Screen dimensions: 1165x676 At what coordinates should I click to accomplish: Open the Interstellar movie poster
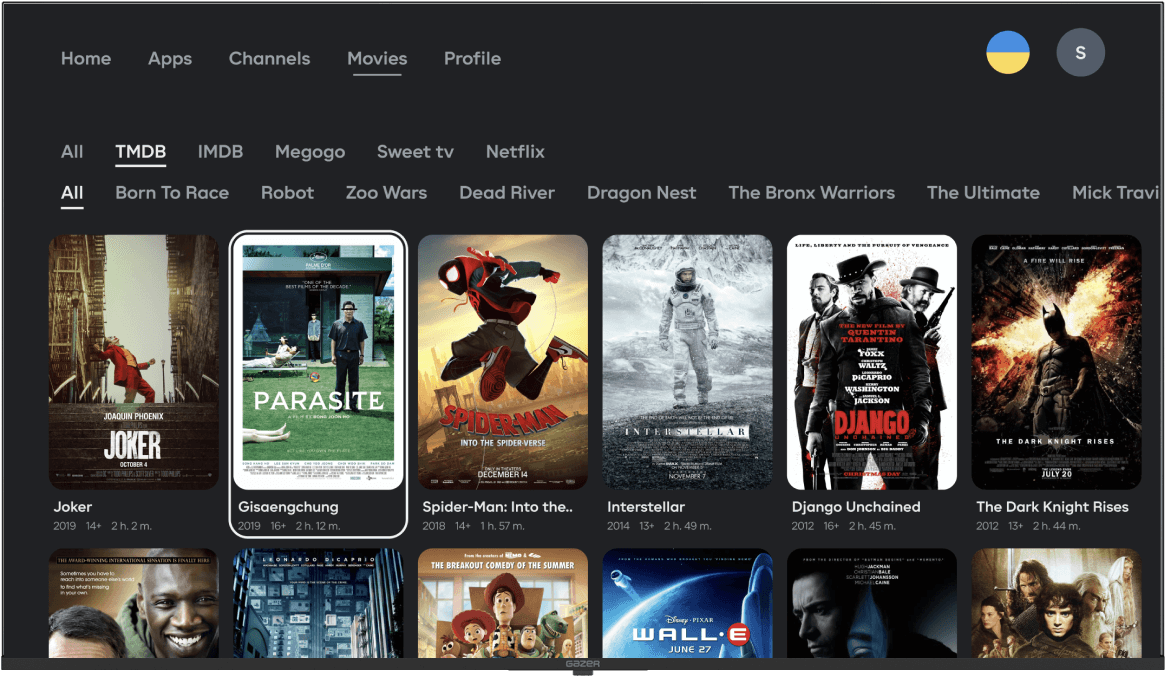pyautogui.click(x=687, y=362)
